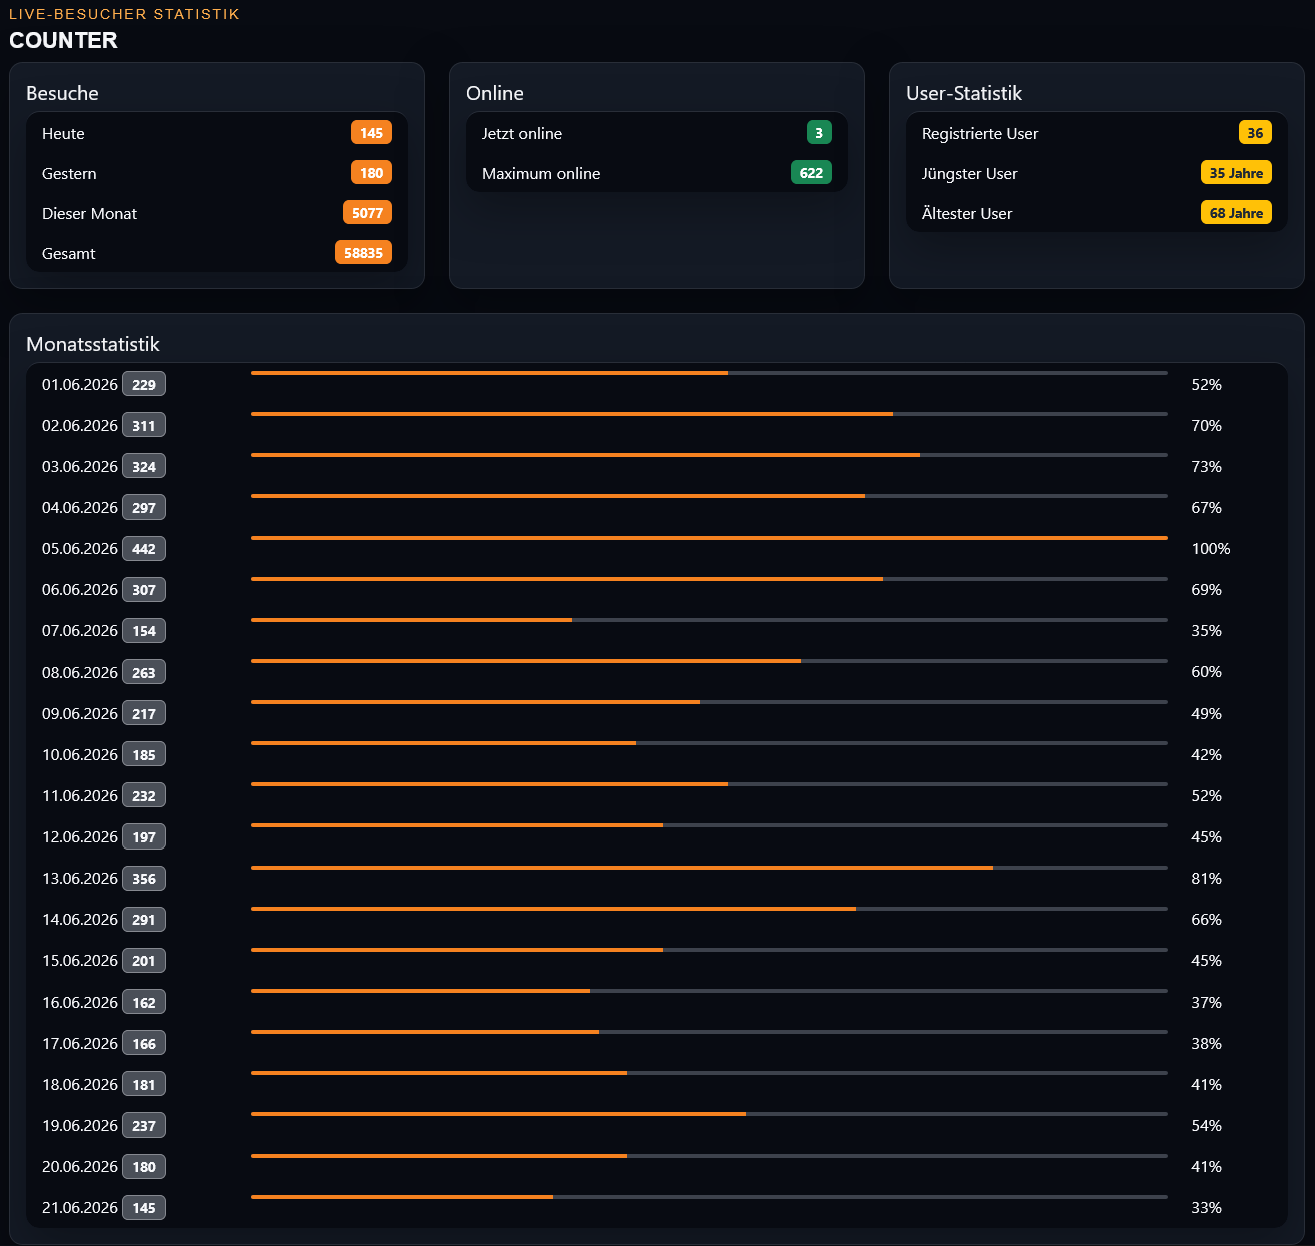
Task: Click the 67% percentage value
Action: coord(1206,508)
